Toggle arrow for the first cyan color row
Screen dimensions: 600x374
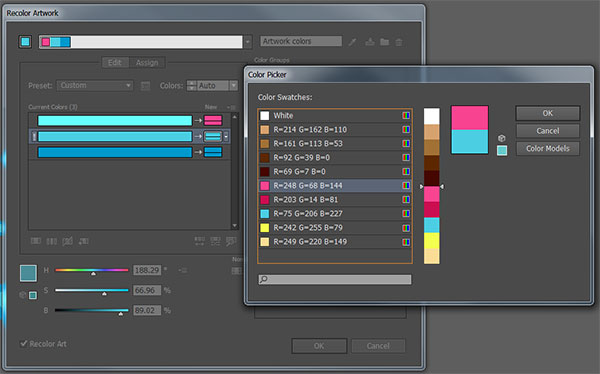point(198,121)
